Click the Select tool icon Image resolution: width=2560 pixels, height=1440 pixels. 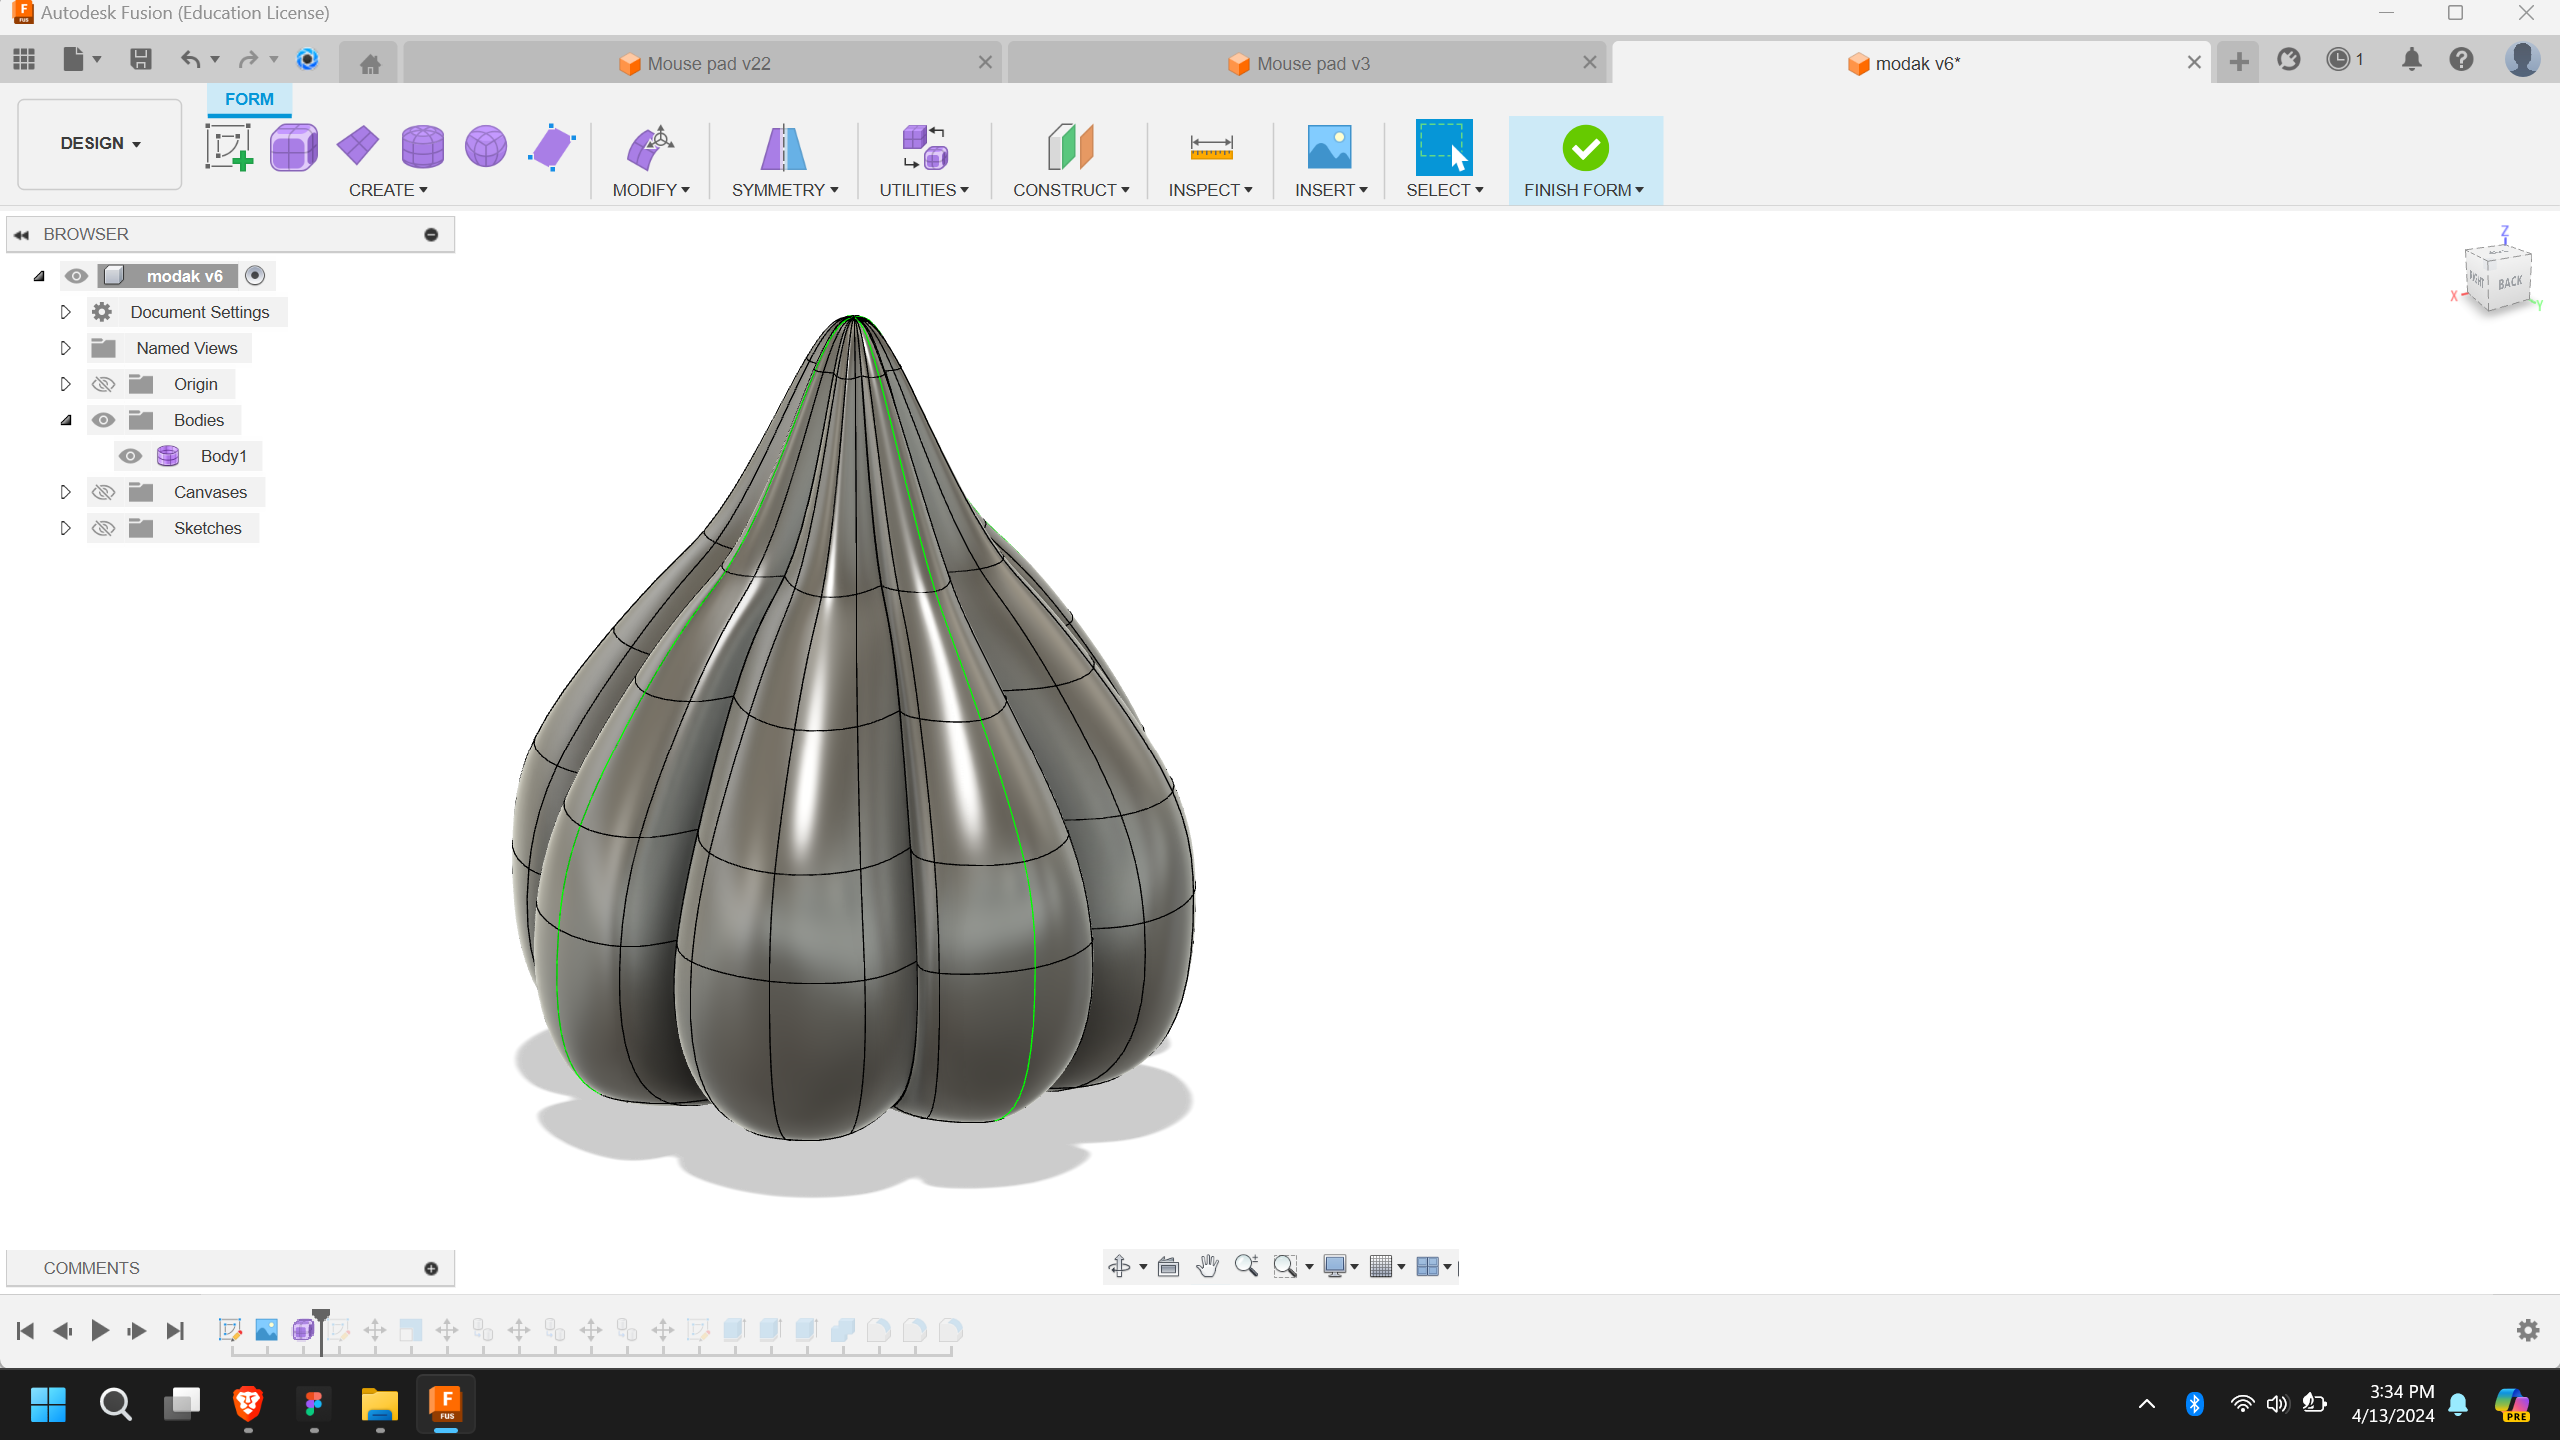pos(1444,147)
